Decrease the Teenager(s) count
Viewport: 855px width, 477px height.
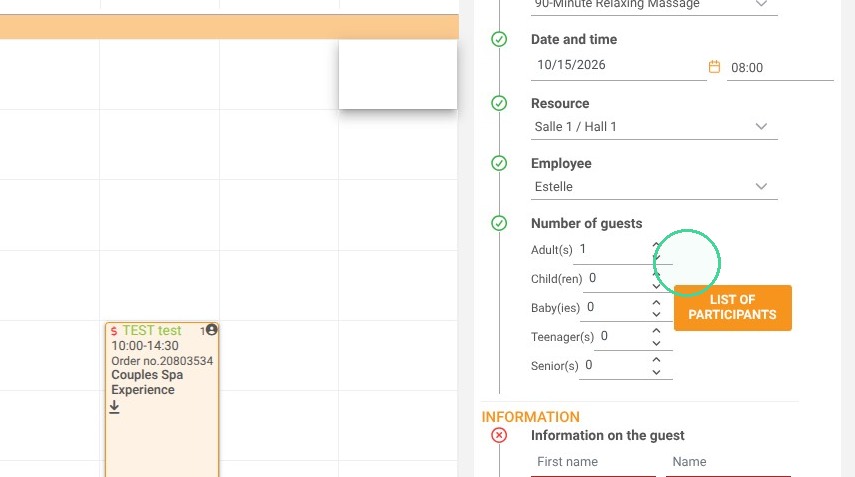657,343
